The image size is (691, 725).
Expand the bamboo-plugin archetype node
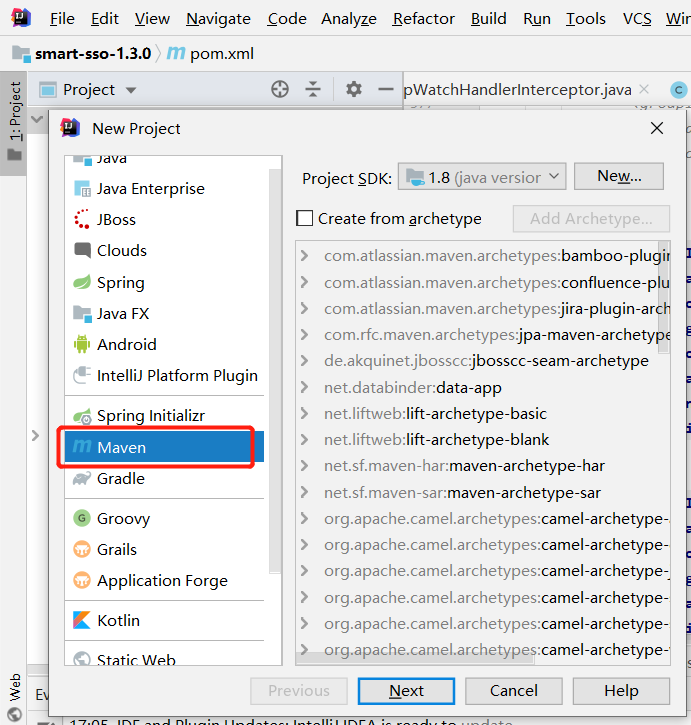click(304, 255)
